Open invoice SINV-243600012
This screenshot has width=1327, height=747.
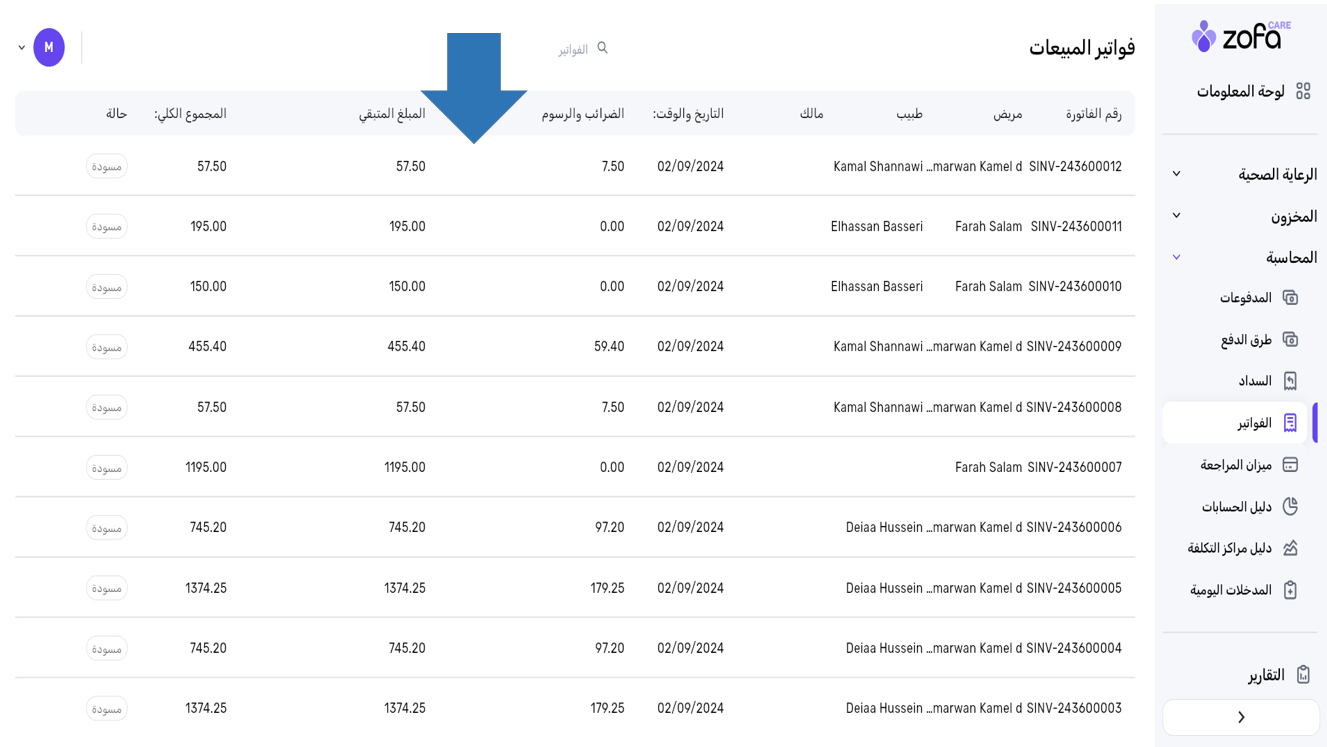click(1075, 167)
